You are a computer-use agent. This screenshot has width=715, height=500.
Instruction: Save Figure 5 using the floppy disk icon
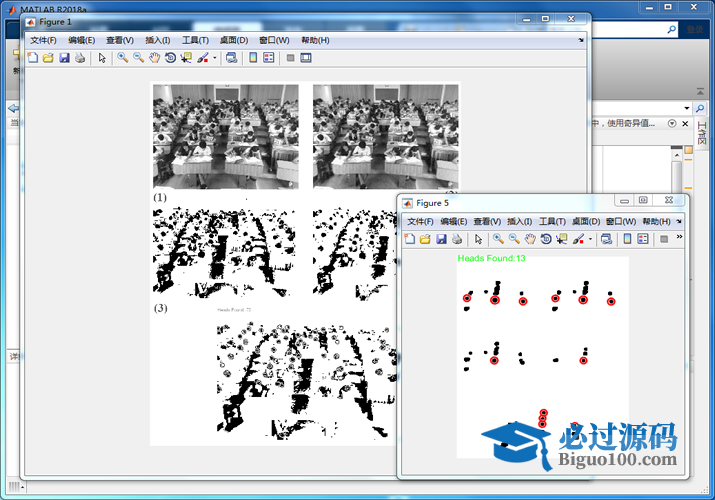(x=441, y=239)
